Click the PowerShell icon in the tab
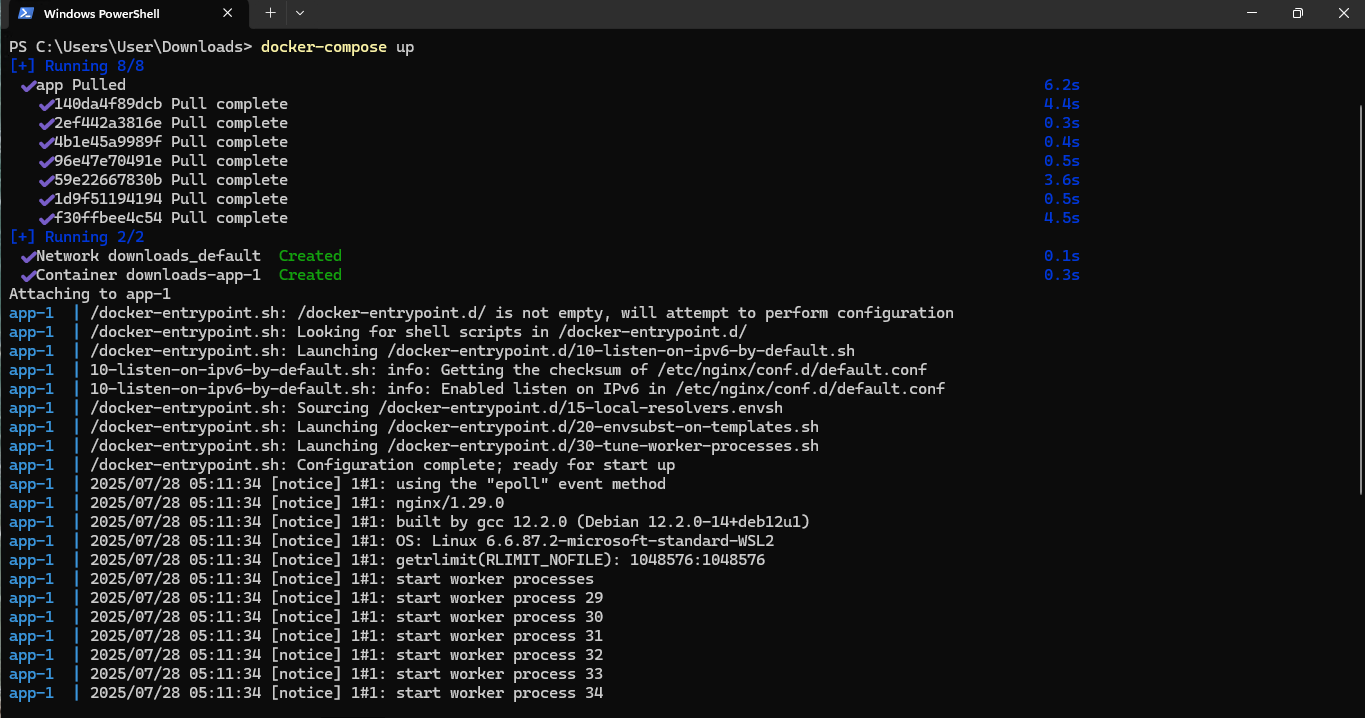 coord(25,14)
